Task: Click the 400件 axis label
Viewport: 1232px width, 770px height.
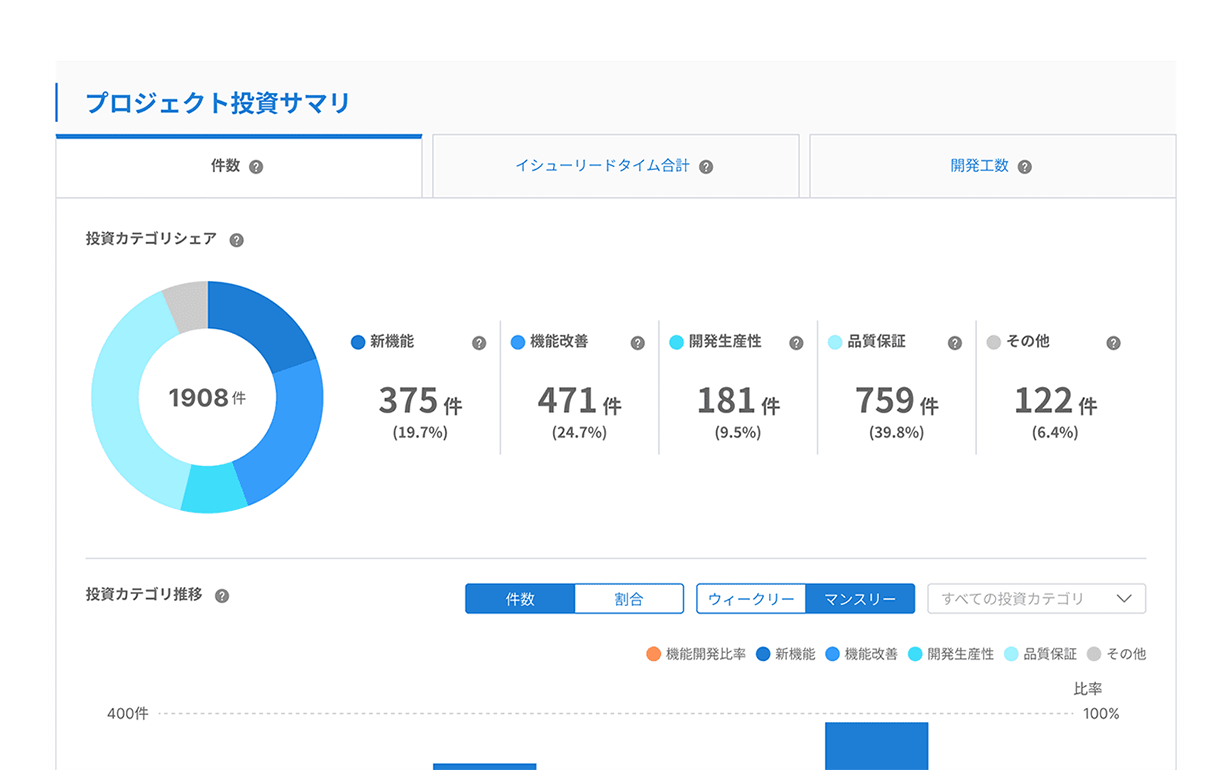Action: point(128,714)
